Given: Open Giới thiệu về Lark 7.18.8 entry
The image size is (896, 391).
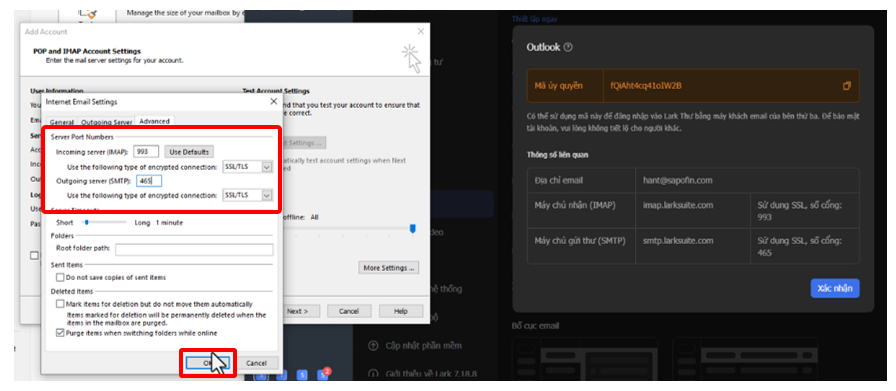Looking at the screenshot, I should pyautogui.click(x=431, y=374).
